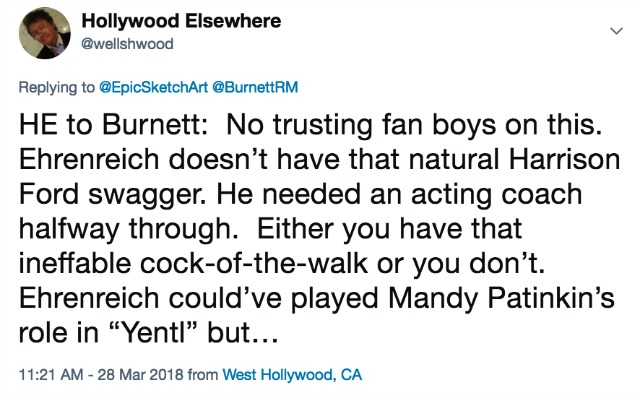Open the tweet options chevron menu
640x393 pixels.
[x=616, y=31]
